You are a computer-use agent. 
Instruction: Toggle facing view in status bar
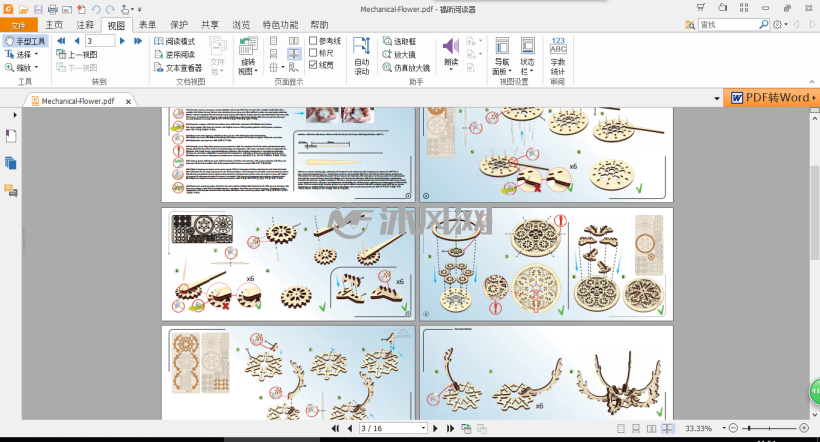(652, 428)
